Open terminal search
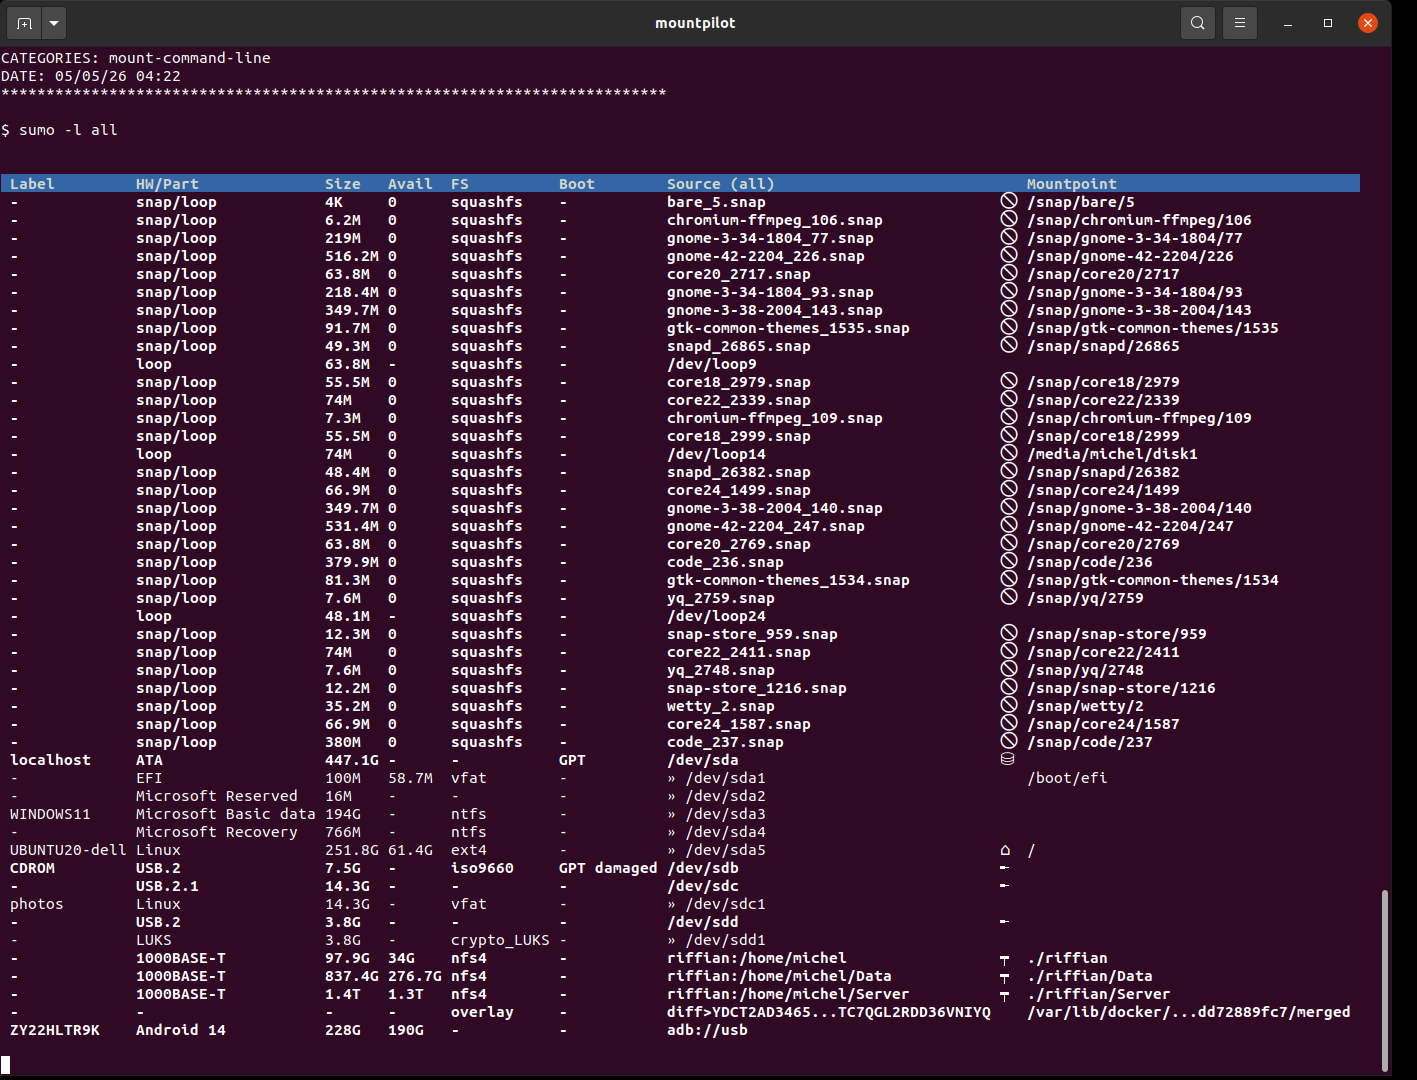Image resolution: width=1417 pixels, height=1080 pixels. point(1197,23)
